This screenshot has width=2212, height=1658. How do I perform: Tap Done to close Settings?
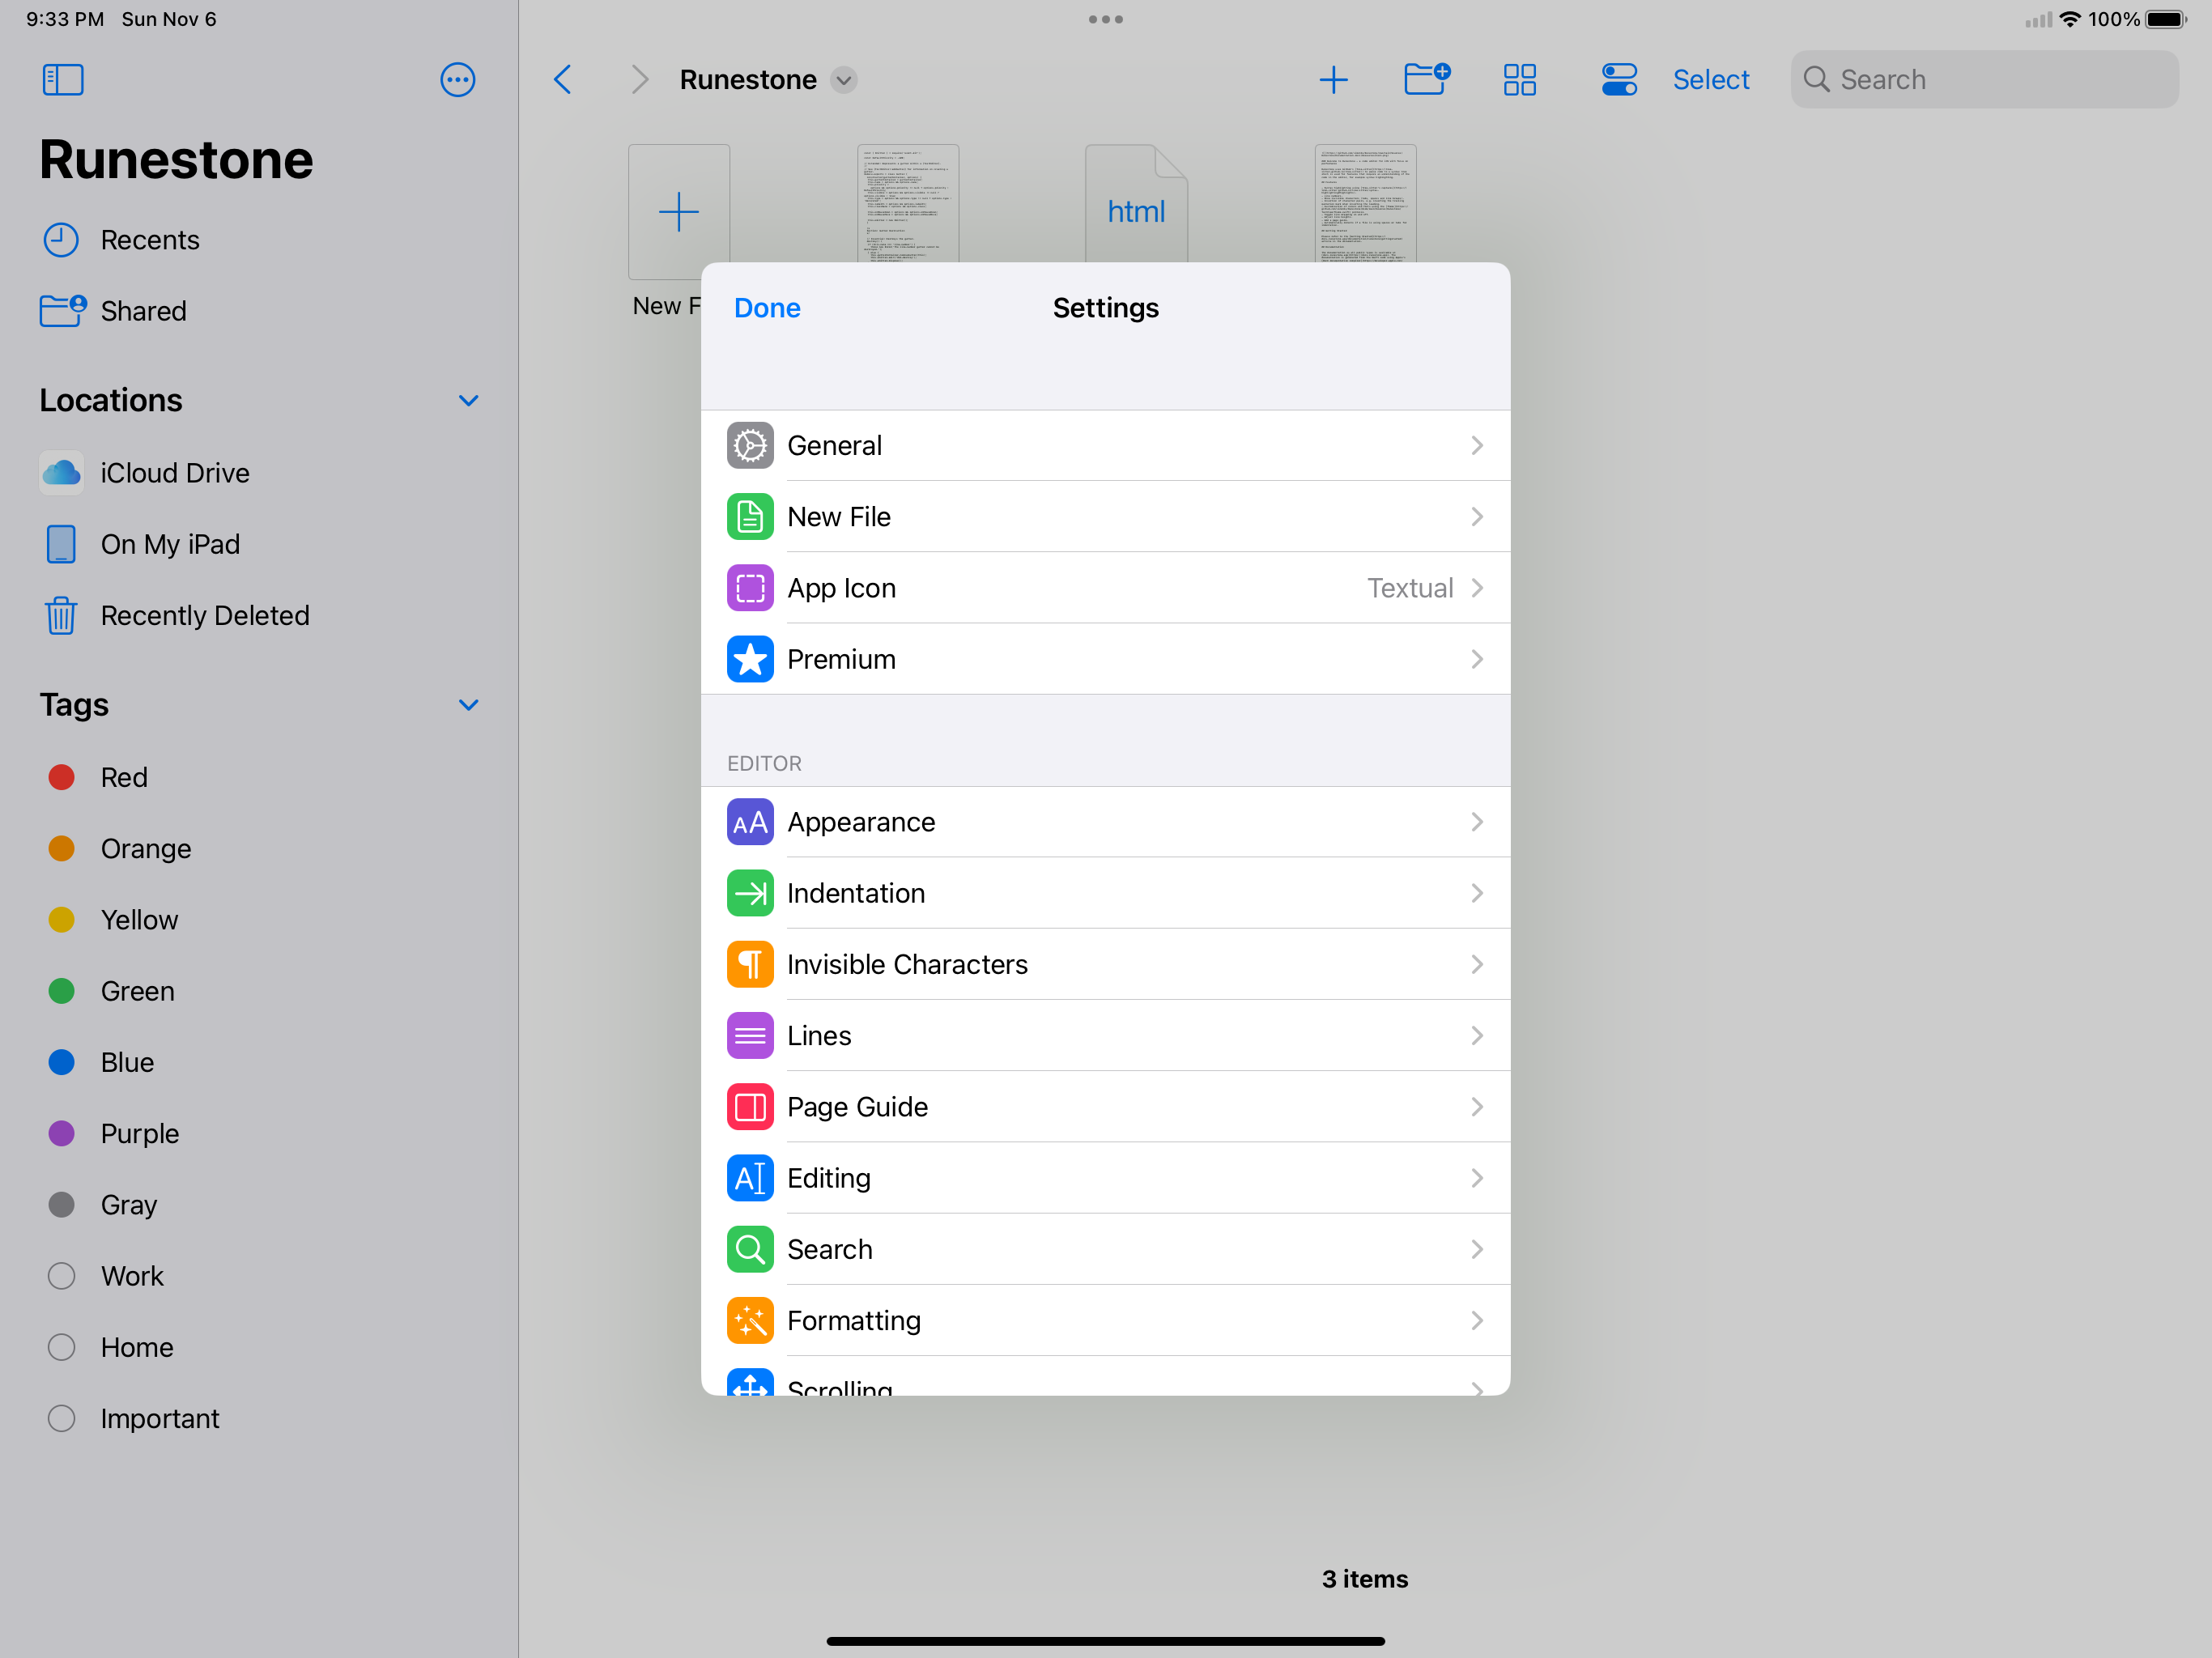(767, 308)
